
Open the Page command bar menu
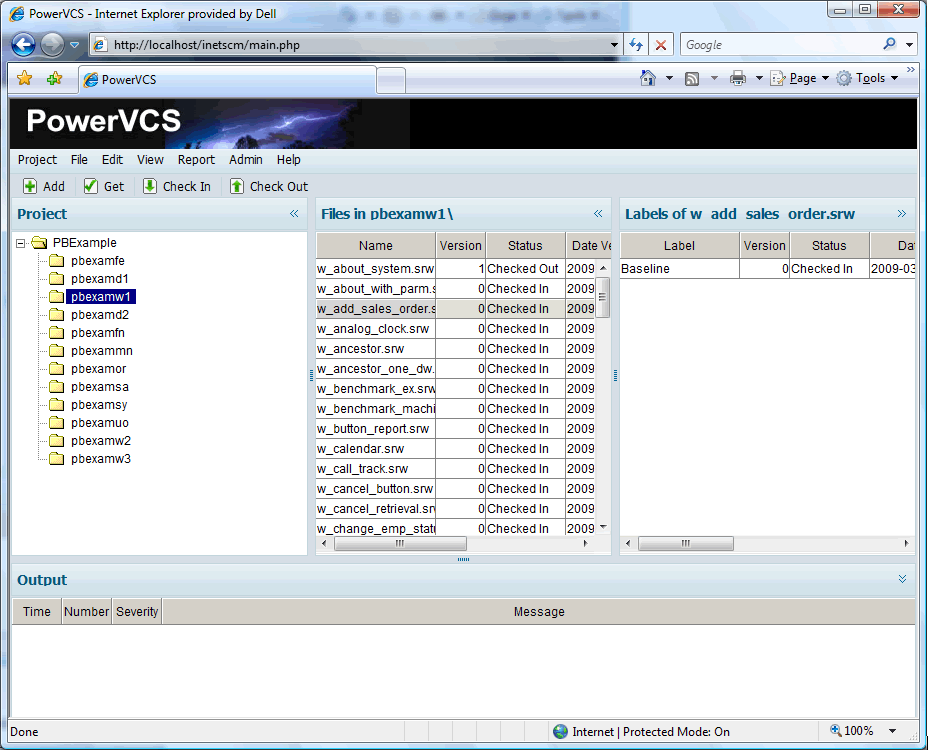pyautogui.click(x=800, y=78)
